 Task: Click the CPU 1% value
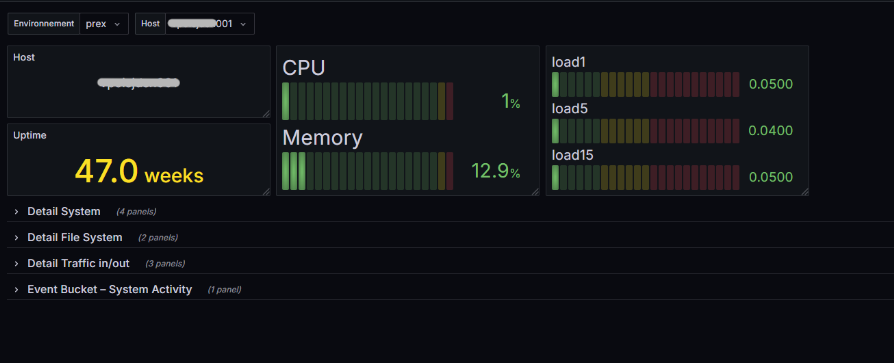point(510,101)
